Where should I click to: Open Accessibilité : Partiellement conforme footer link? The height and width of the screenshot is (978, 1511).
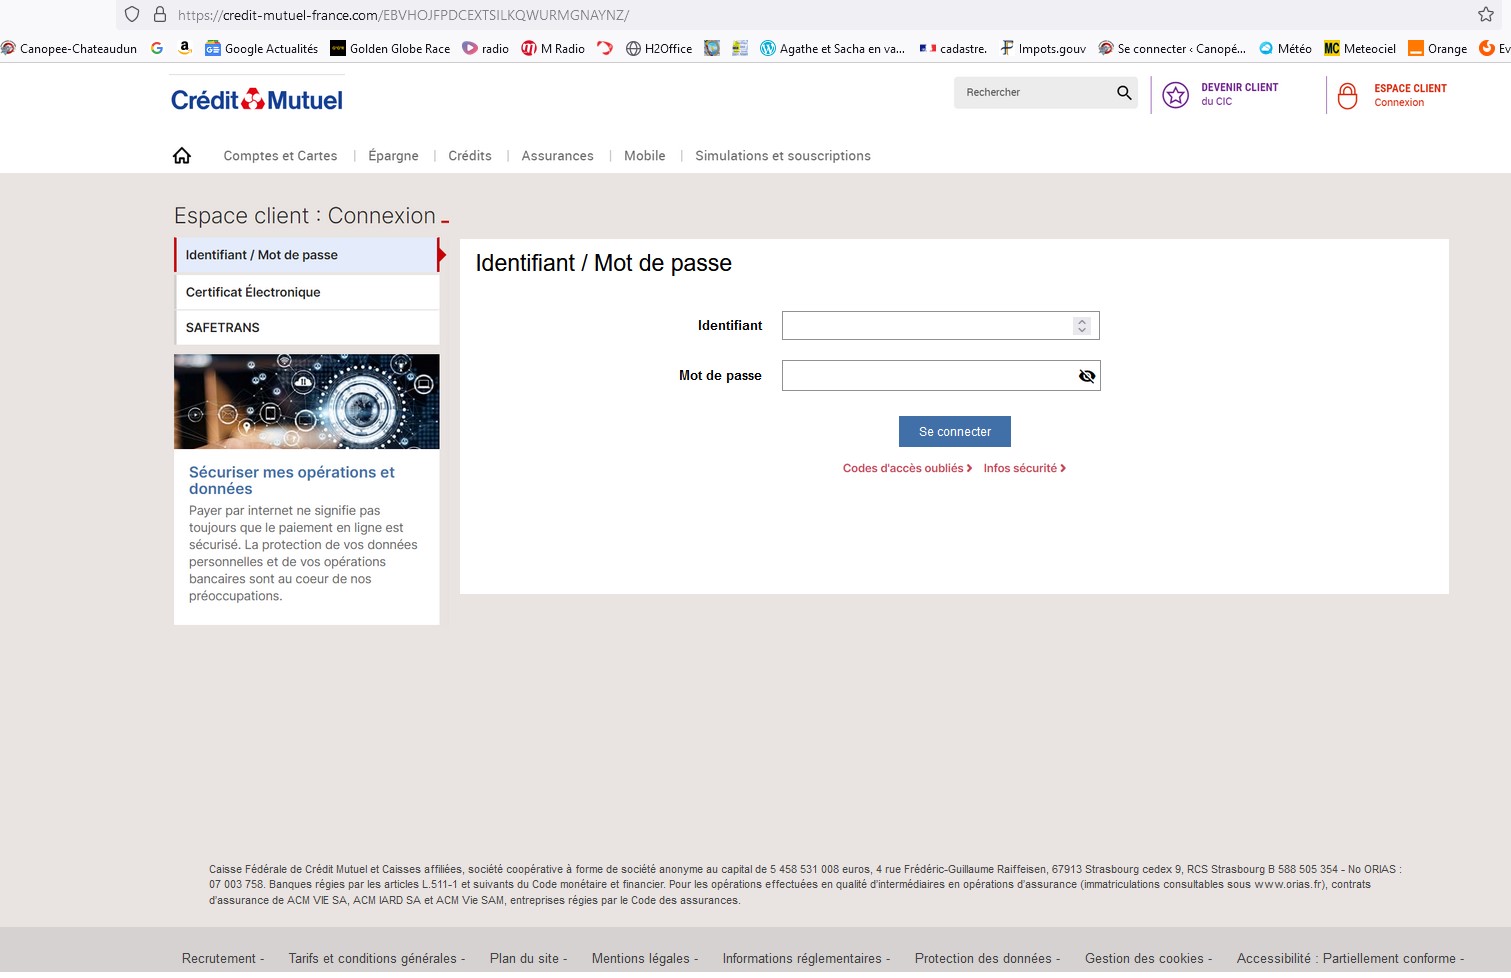1346,958
